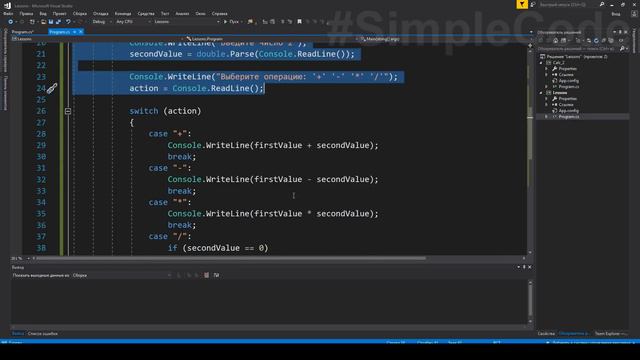The width and height of the screenshot is (640, 360).
Task: Open the Правка menu
Action: pyautogui.click(x=26, y=13)
